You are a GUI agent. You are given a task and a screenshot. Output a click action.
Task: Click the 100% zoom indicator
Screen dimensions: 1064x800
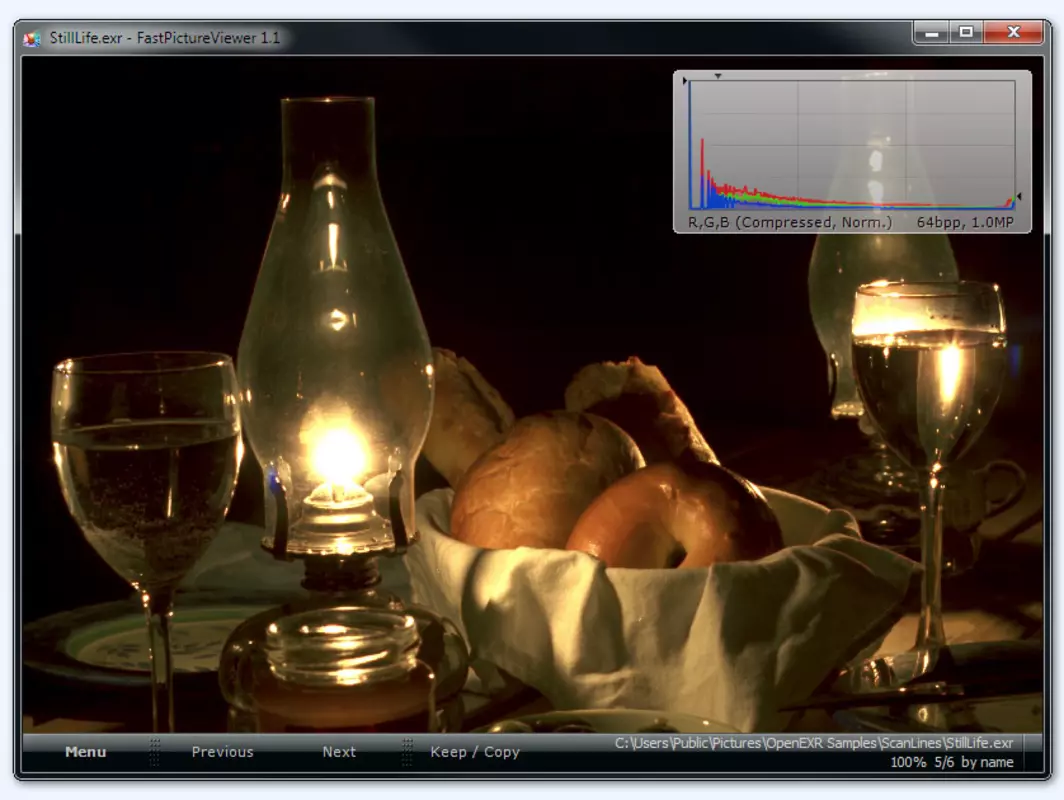(x=908, y=762)
